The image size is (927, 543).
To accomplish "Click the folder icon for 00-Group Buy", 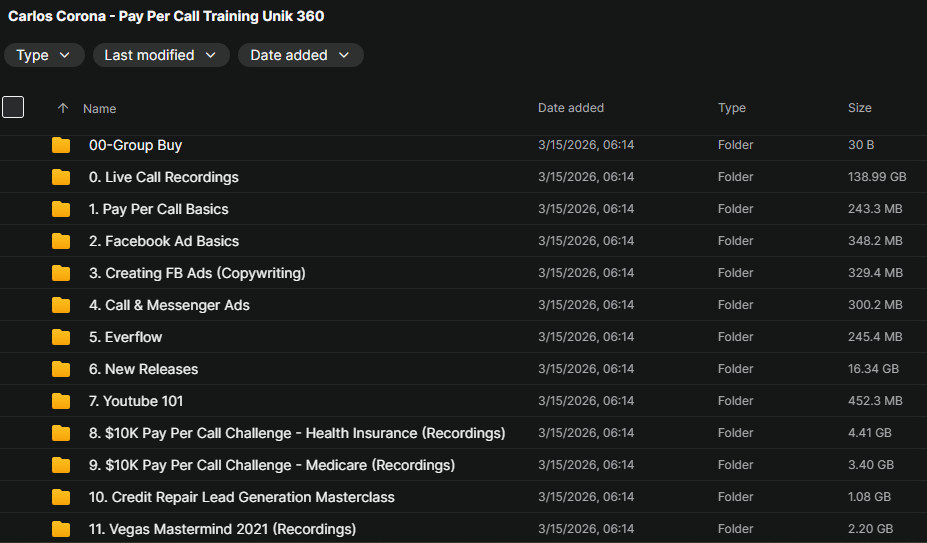I will point(61,145).
